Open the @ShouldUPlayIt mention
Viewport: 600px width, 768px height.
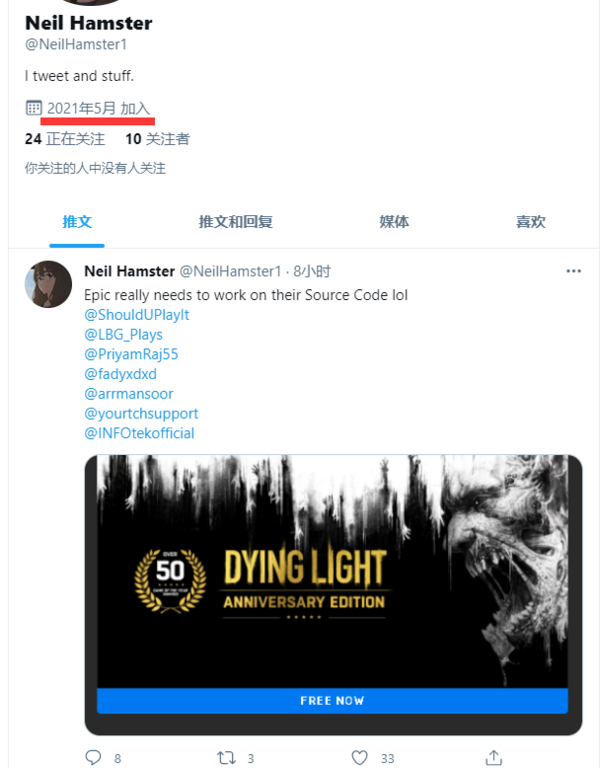[x=137, y=314]
